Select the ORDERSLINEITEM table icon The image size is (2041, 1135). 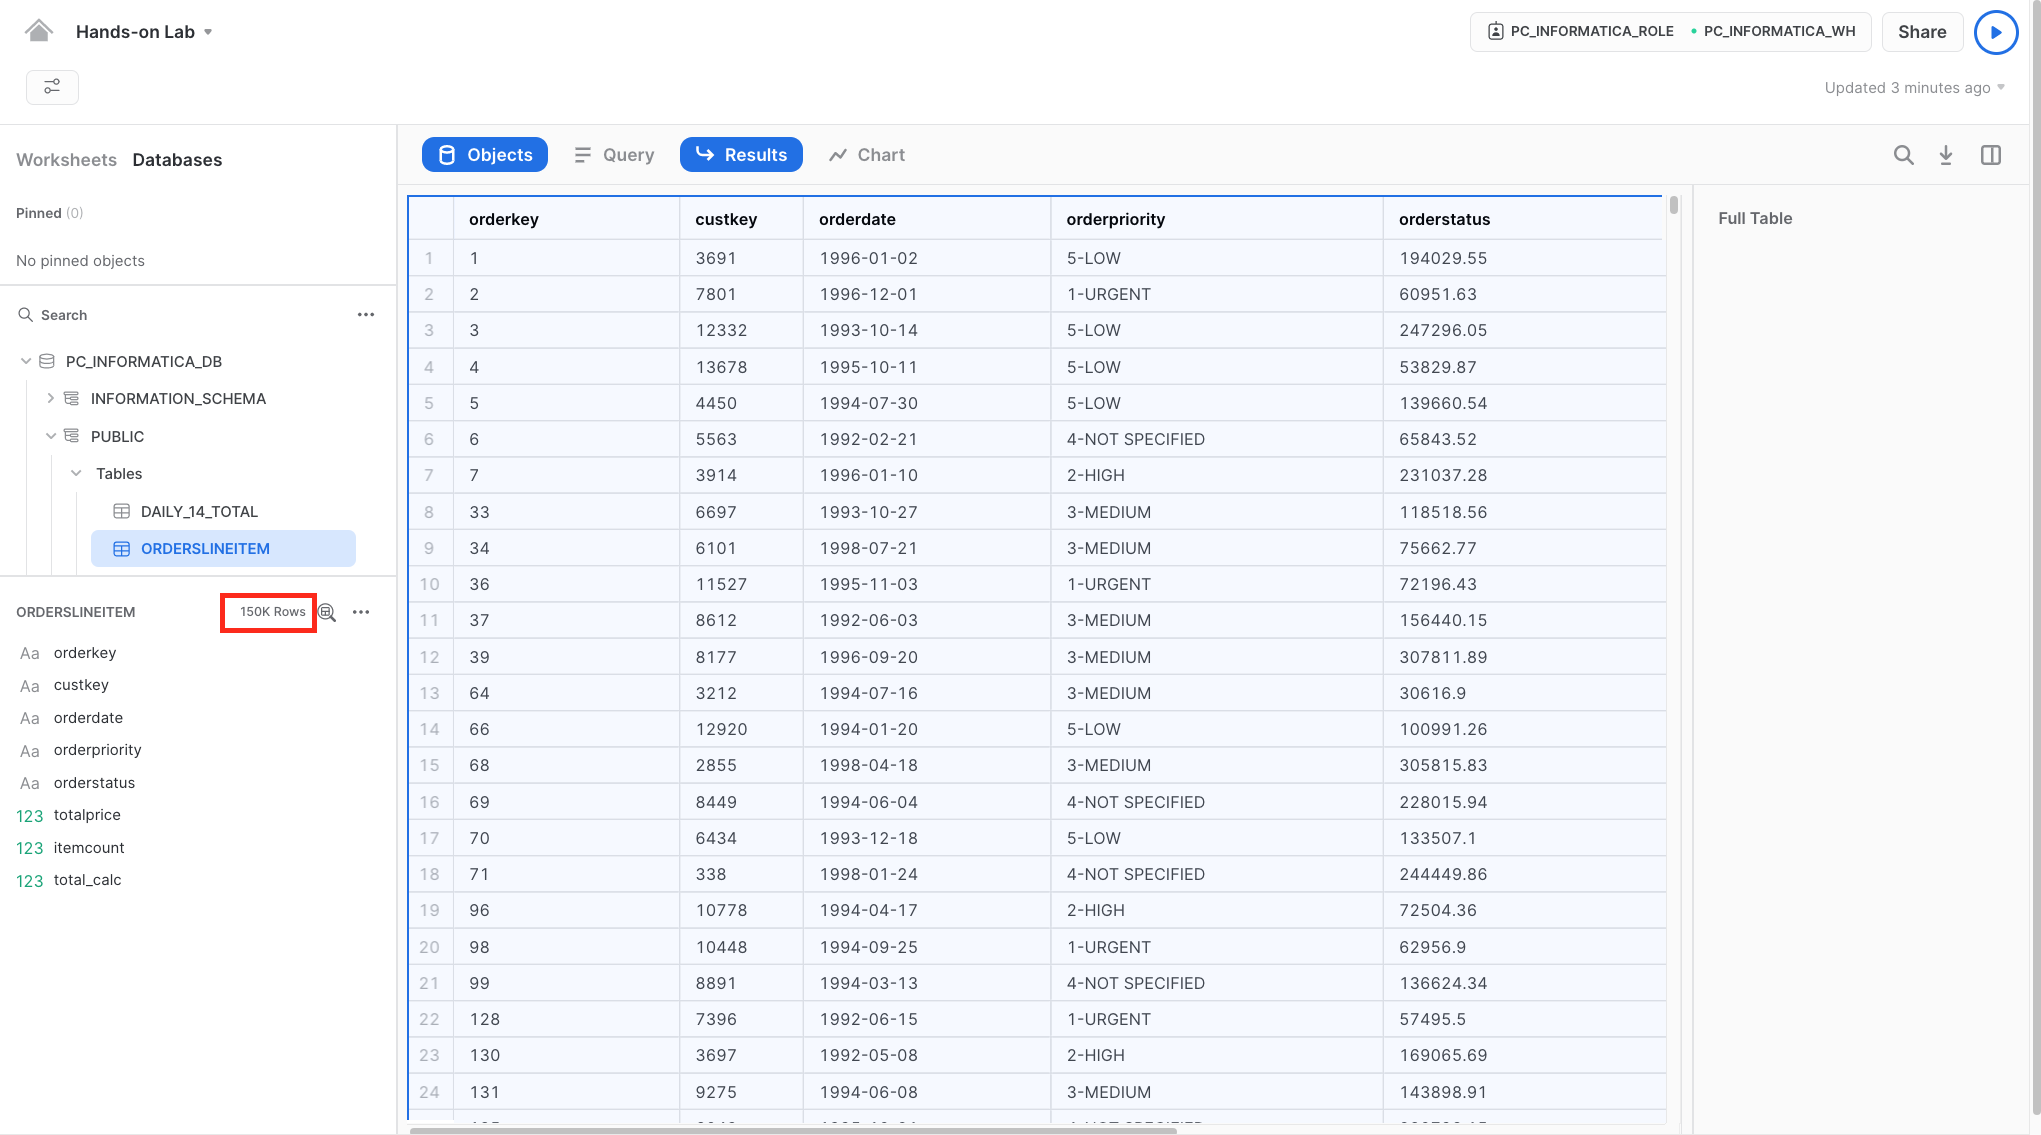point(122,548)
